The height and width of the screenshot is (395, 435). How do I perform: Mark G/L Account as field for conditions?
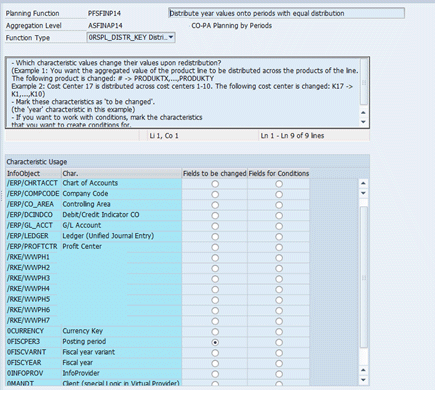click(279, 226)
